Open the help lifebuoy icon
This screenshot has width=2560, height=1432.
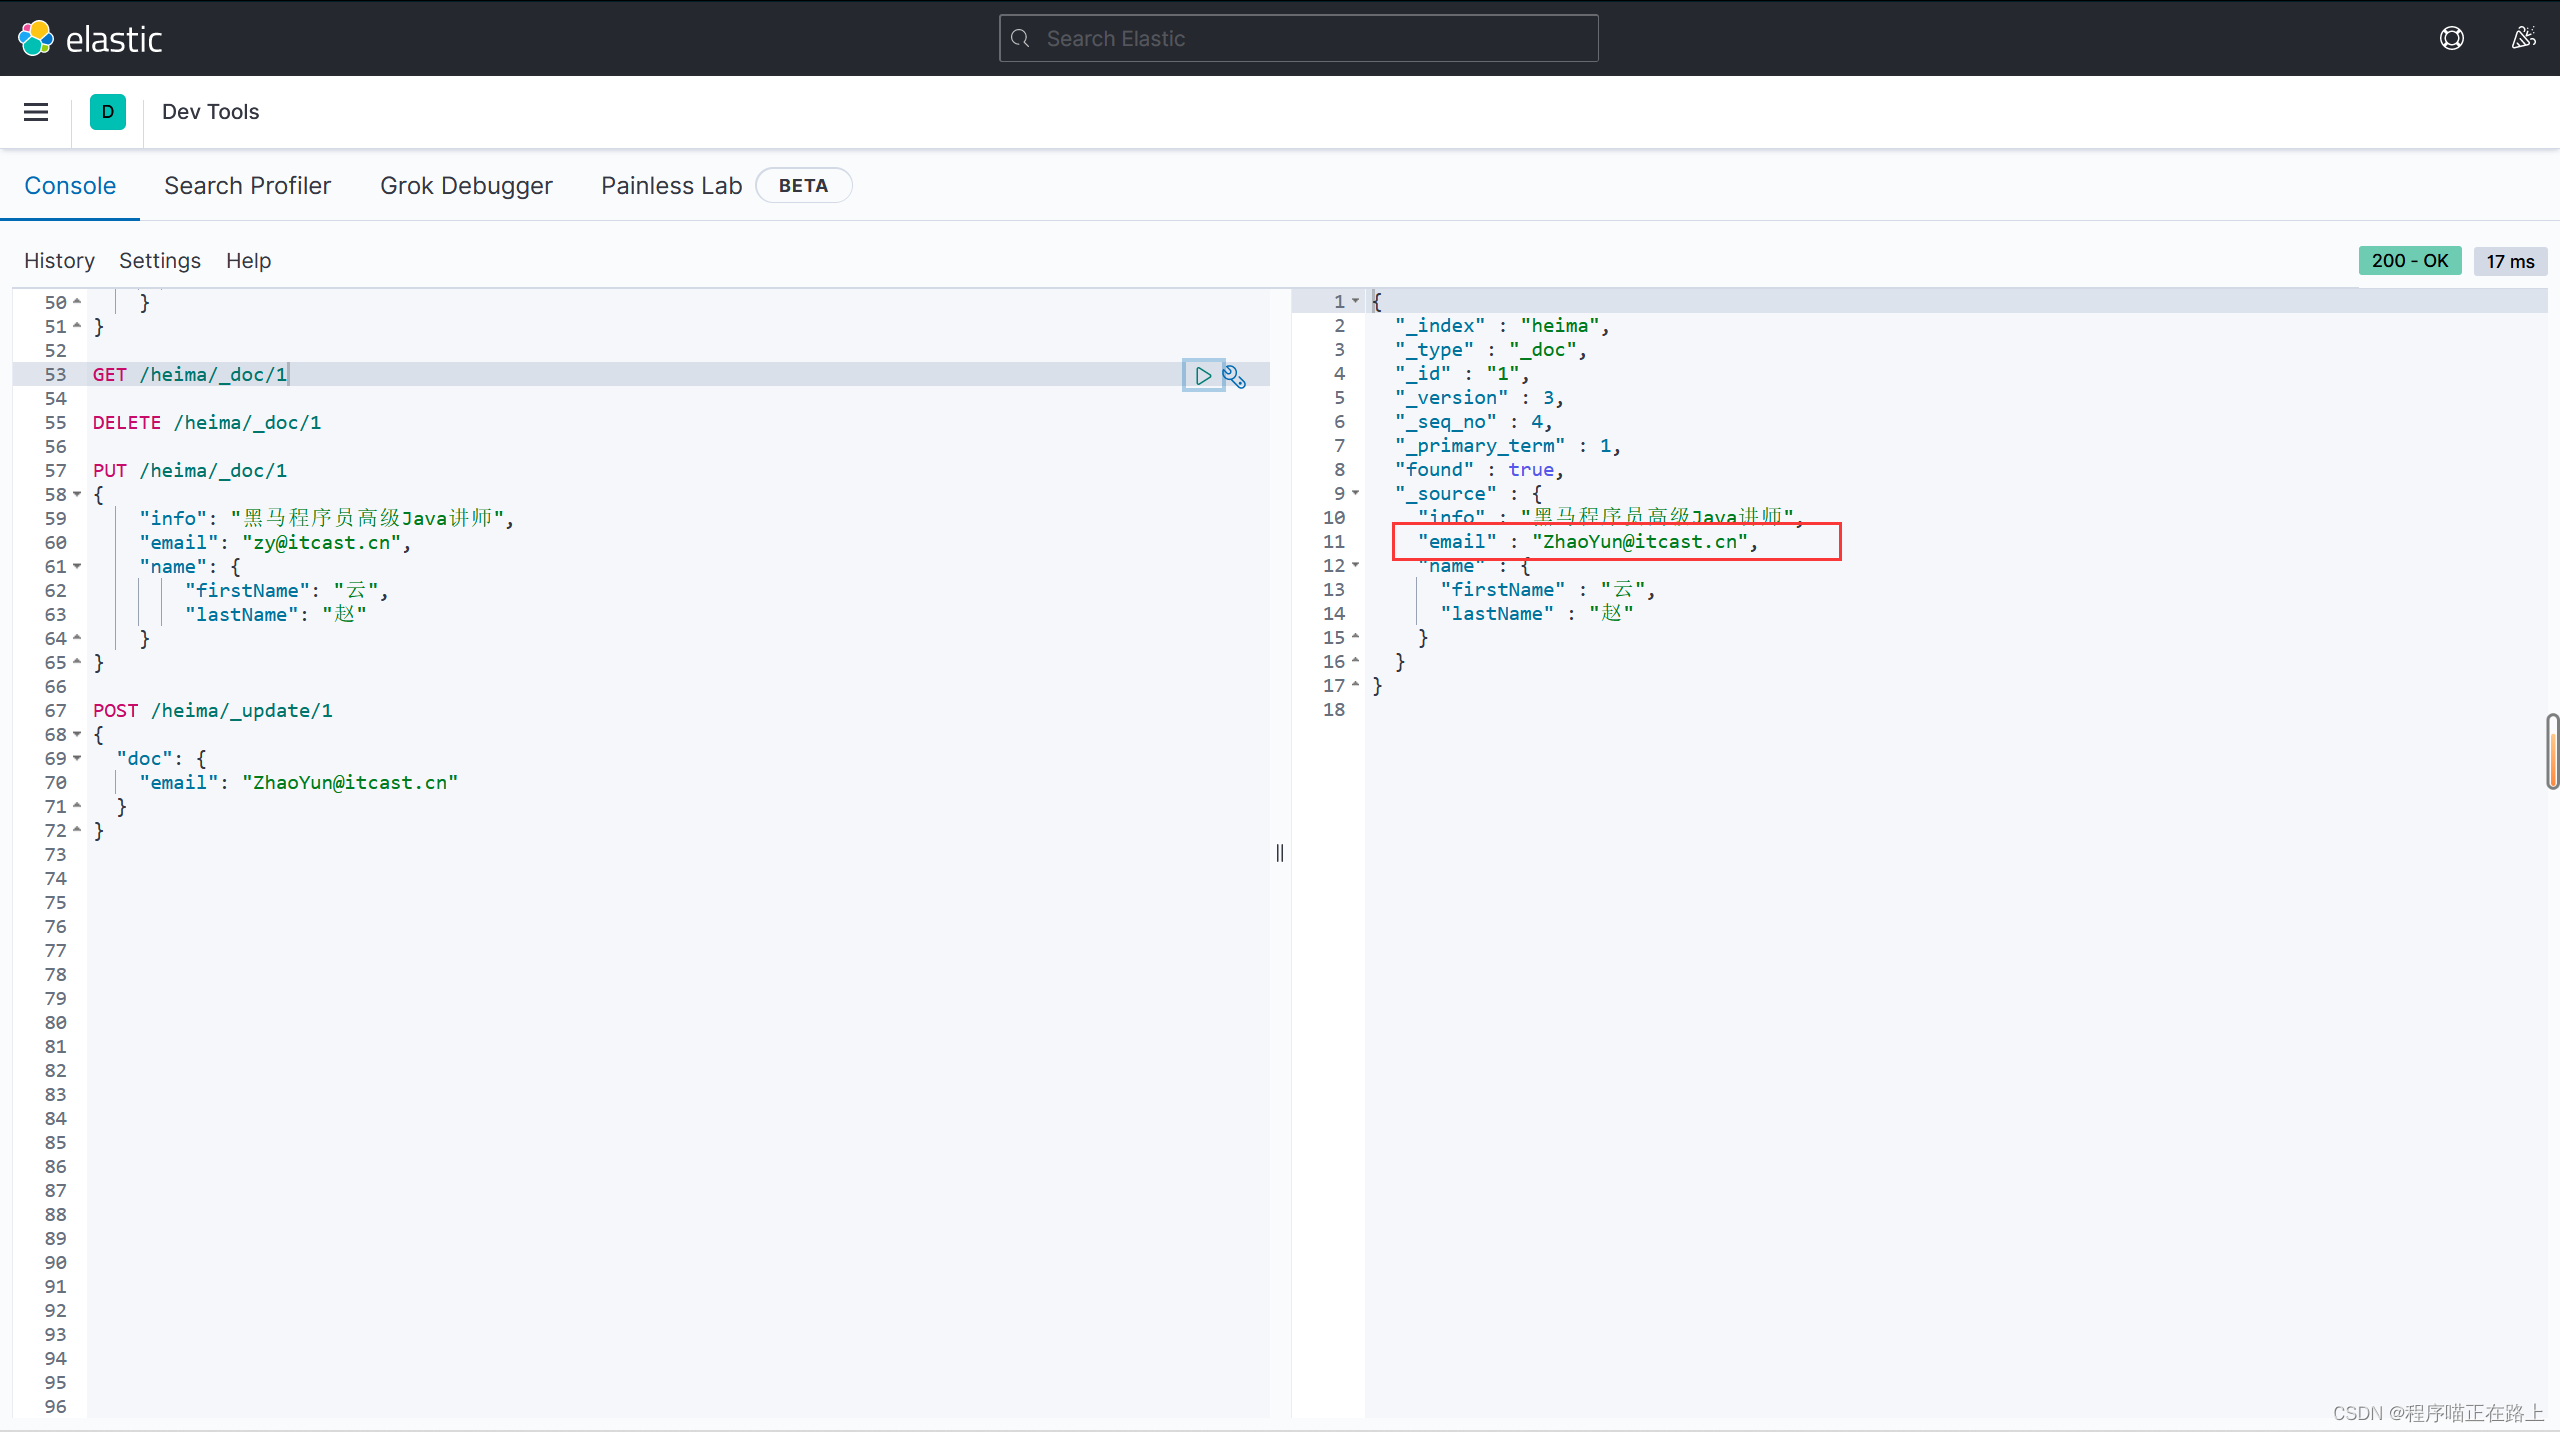click(2451, 38)
